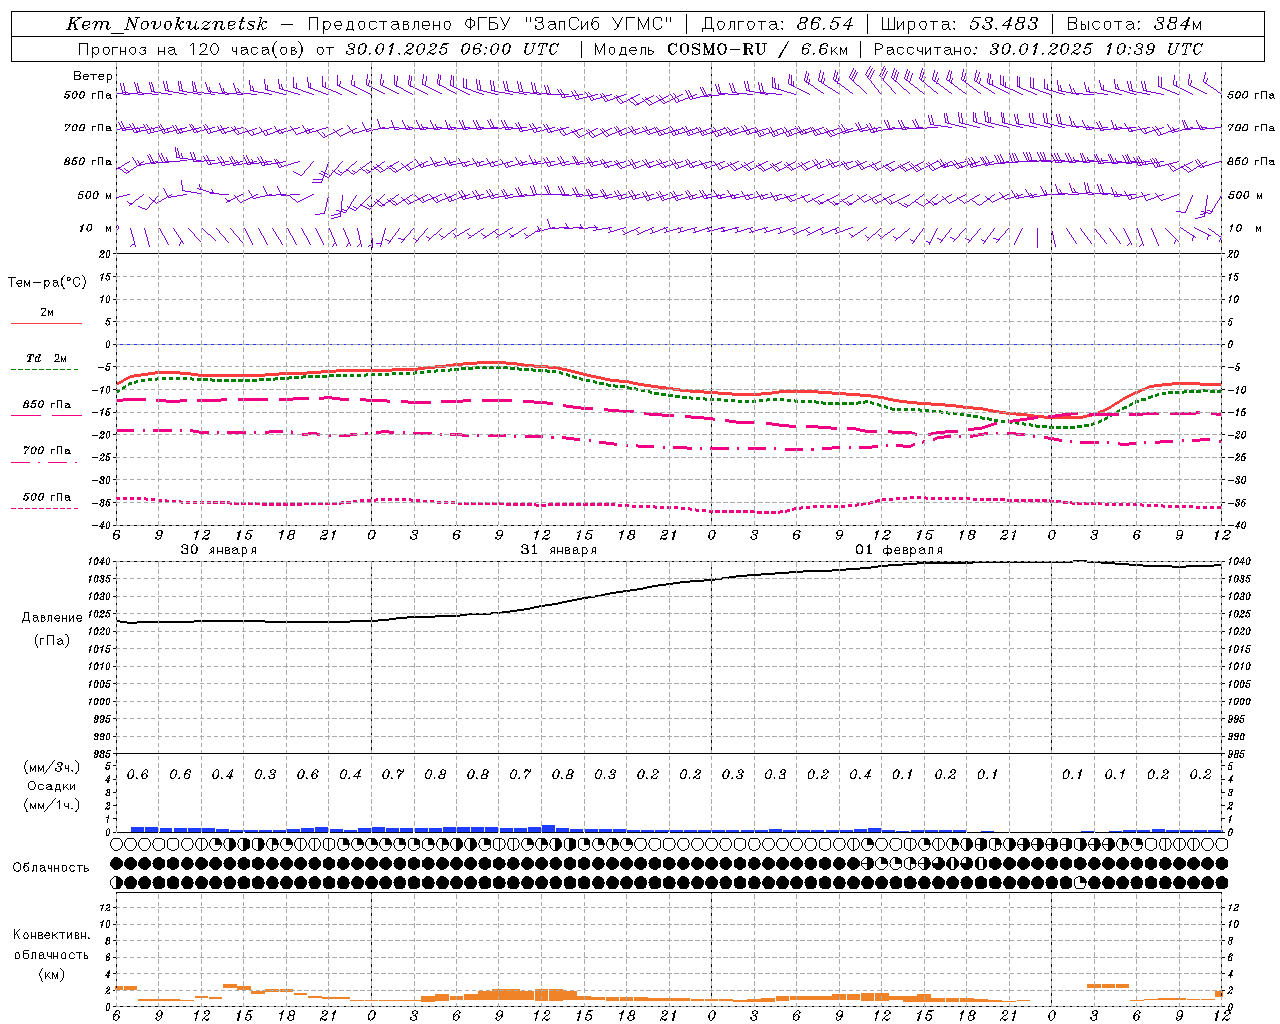This screenshot has width=1280, height=1024.
Task: Click the Ветер panel label
Action: 92,76
